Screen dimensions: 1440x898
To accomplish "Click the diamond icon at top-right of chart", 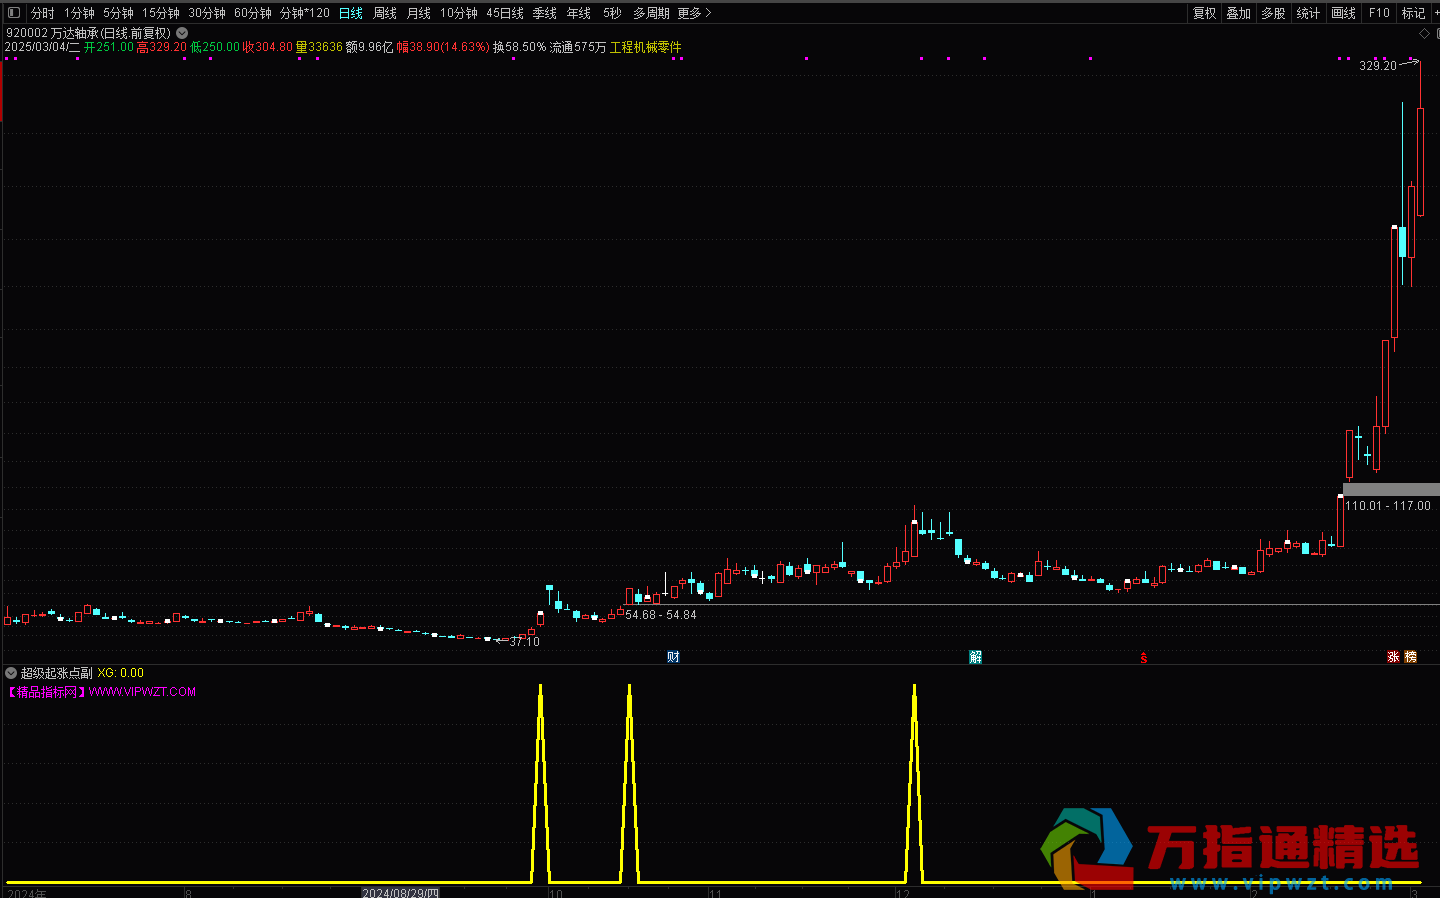I will click(1425, 33).
